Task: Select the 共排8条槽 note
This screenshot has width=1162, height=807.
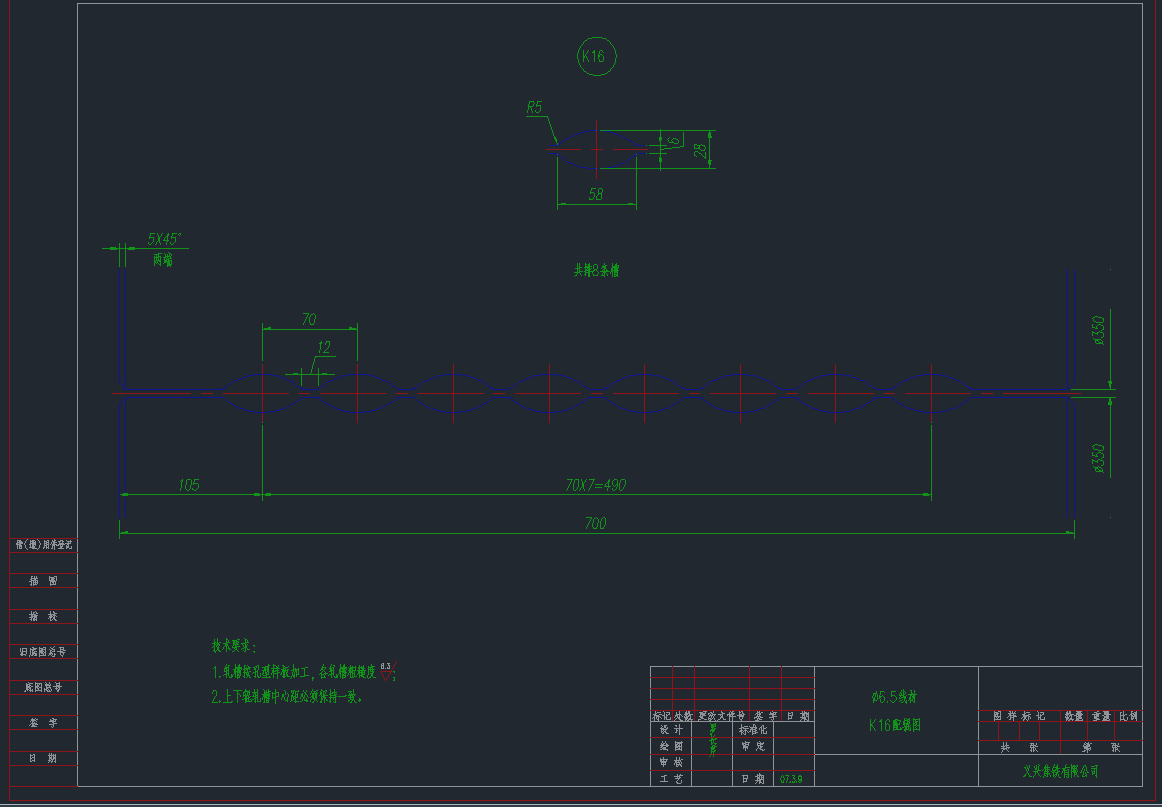Action: [x=596, y=271]
